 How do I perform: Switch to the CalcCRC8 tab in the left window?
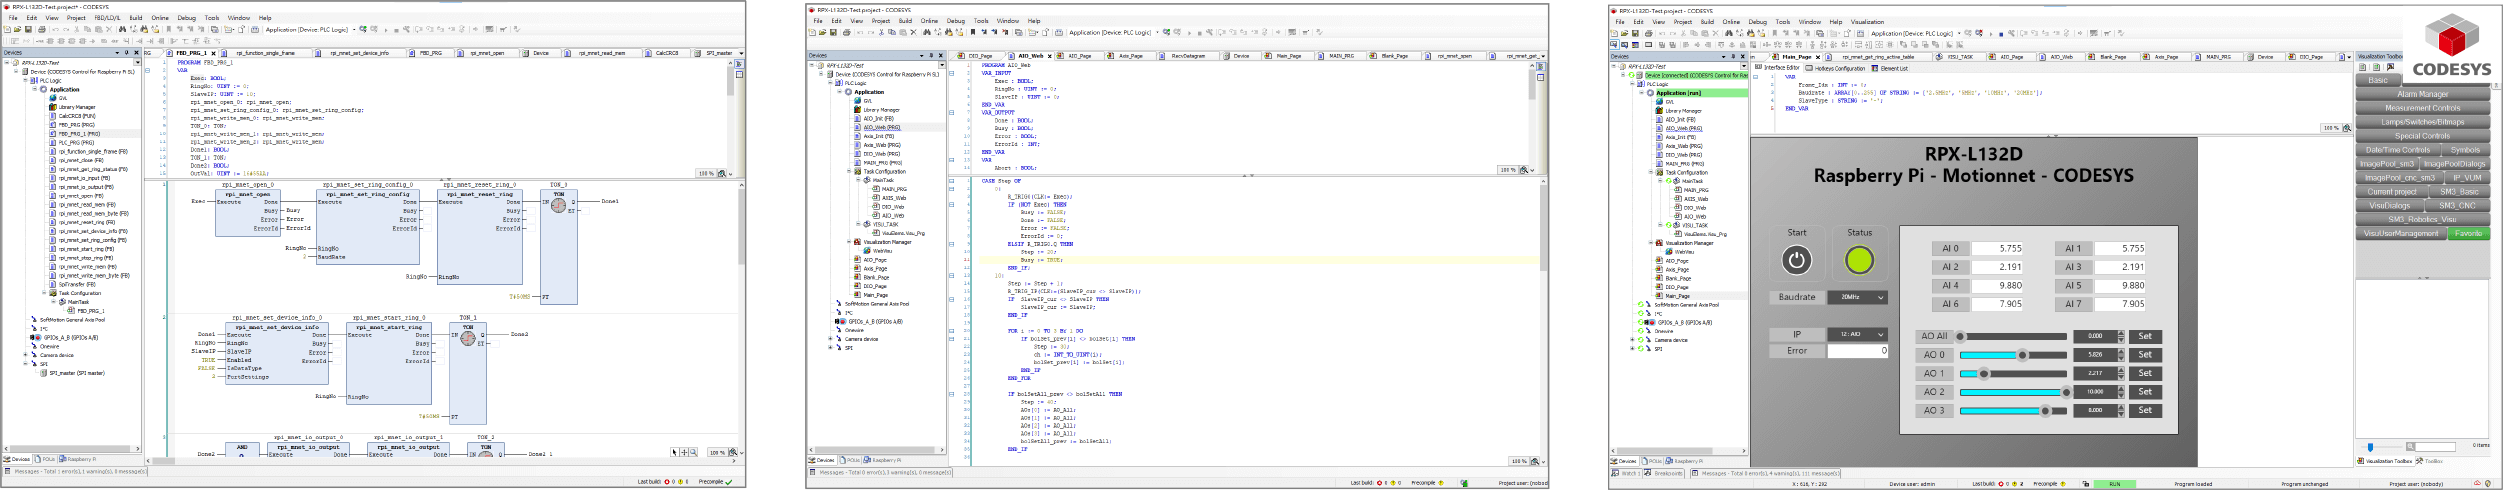click(x=666, y=53)
